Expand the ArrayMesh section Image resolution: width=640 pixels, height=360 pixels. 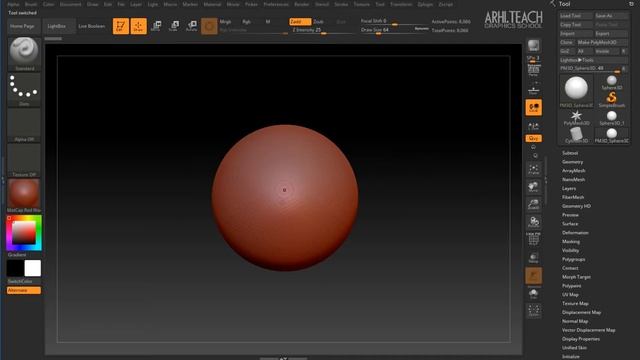(573, 171)
